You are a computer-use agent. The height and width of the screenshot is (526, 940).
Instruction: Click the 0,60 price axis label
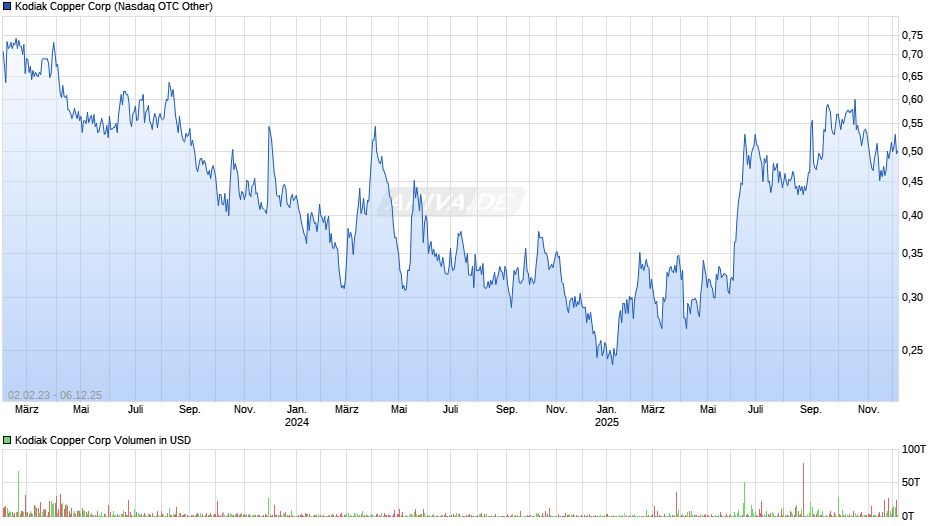click(912, 100)
